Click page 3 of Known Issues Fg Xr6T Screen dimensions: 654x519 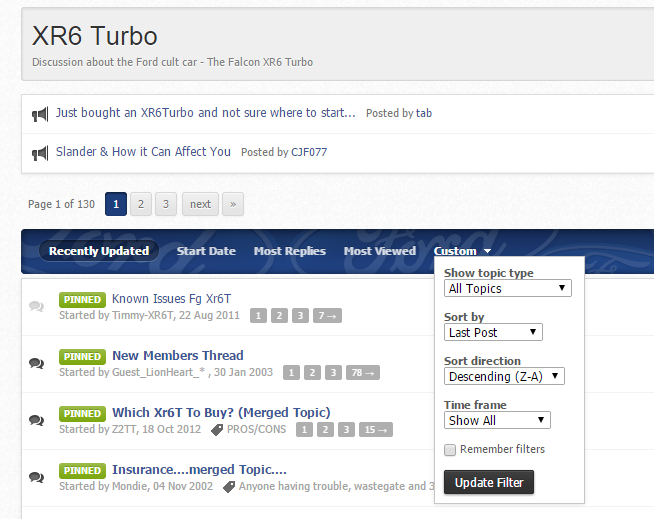300,316
